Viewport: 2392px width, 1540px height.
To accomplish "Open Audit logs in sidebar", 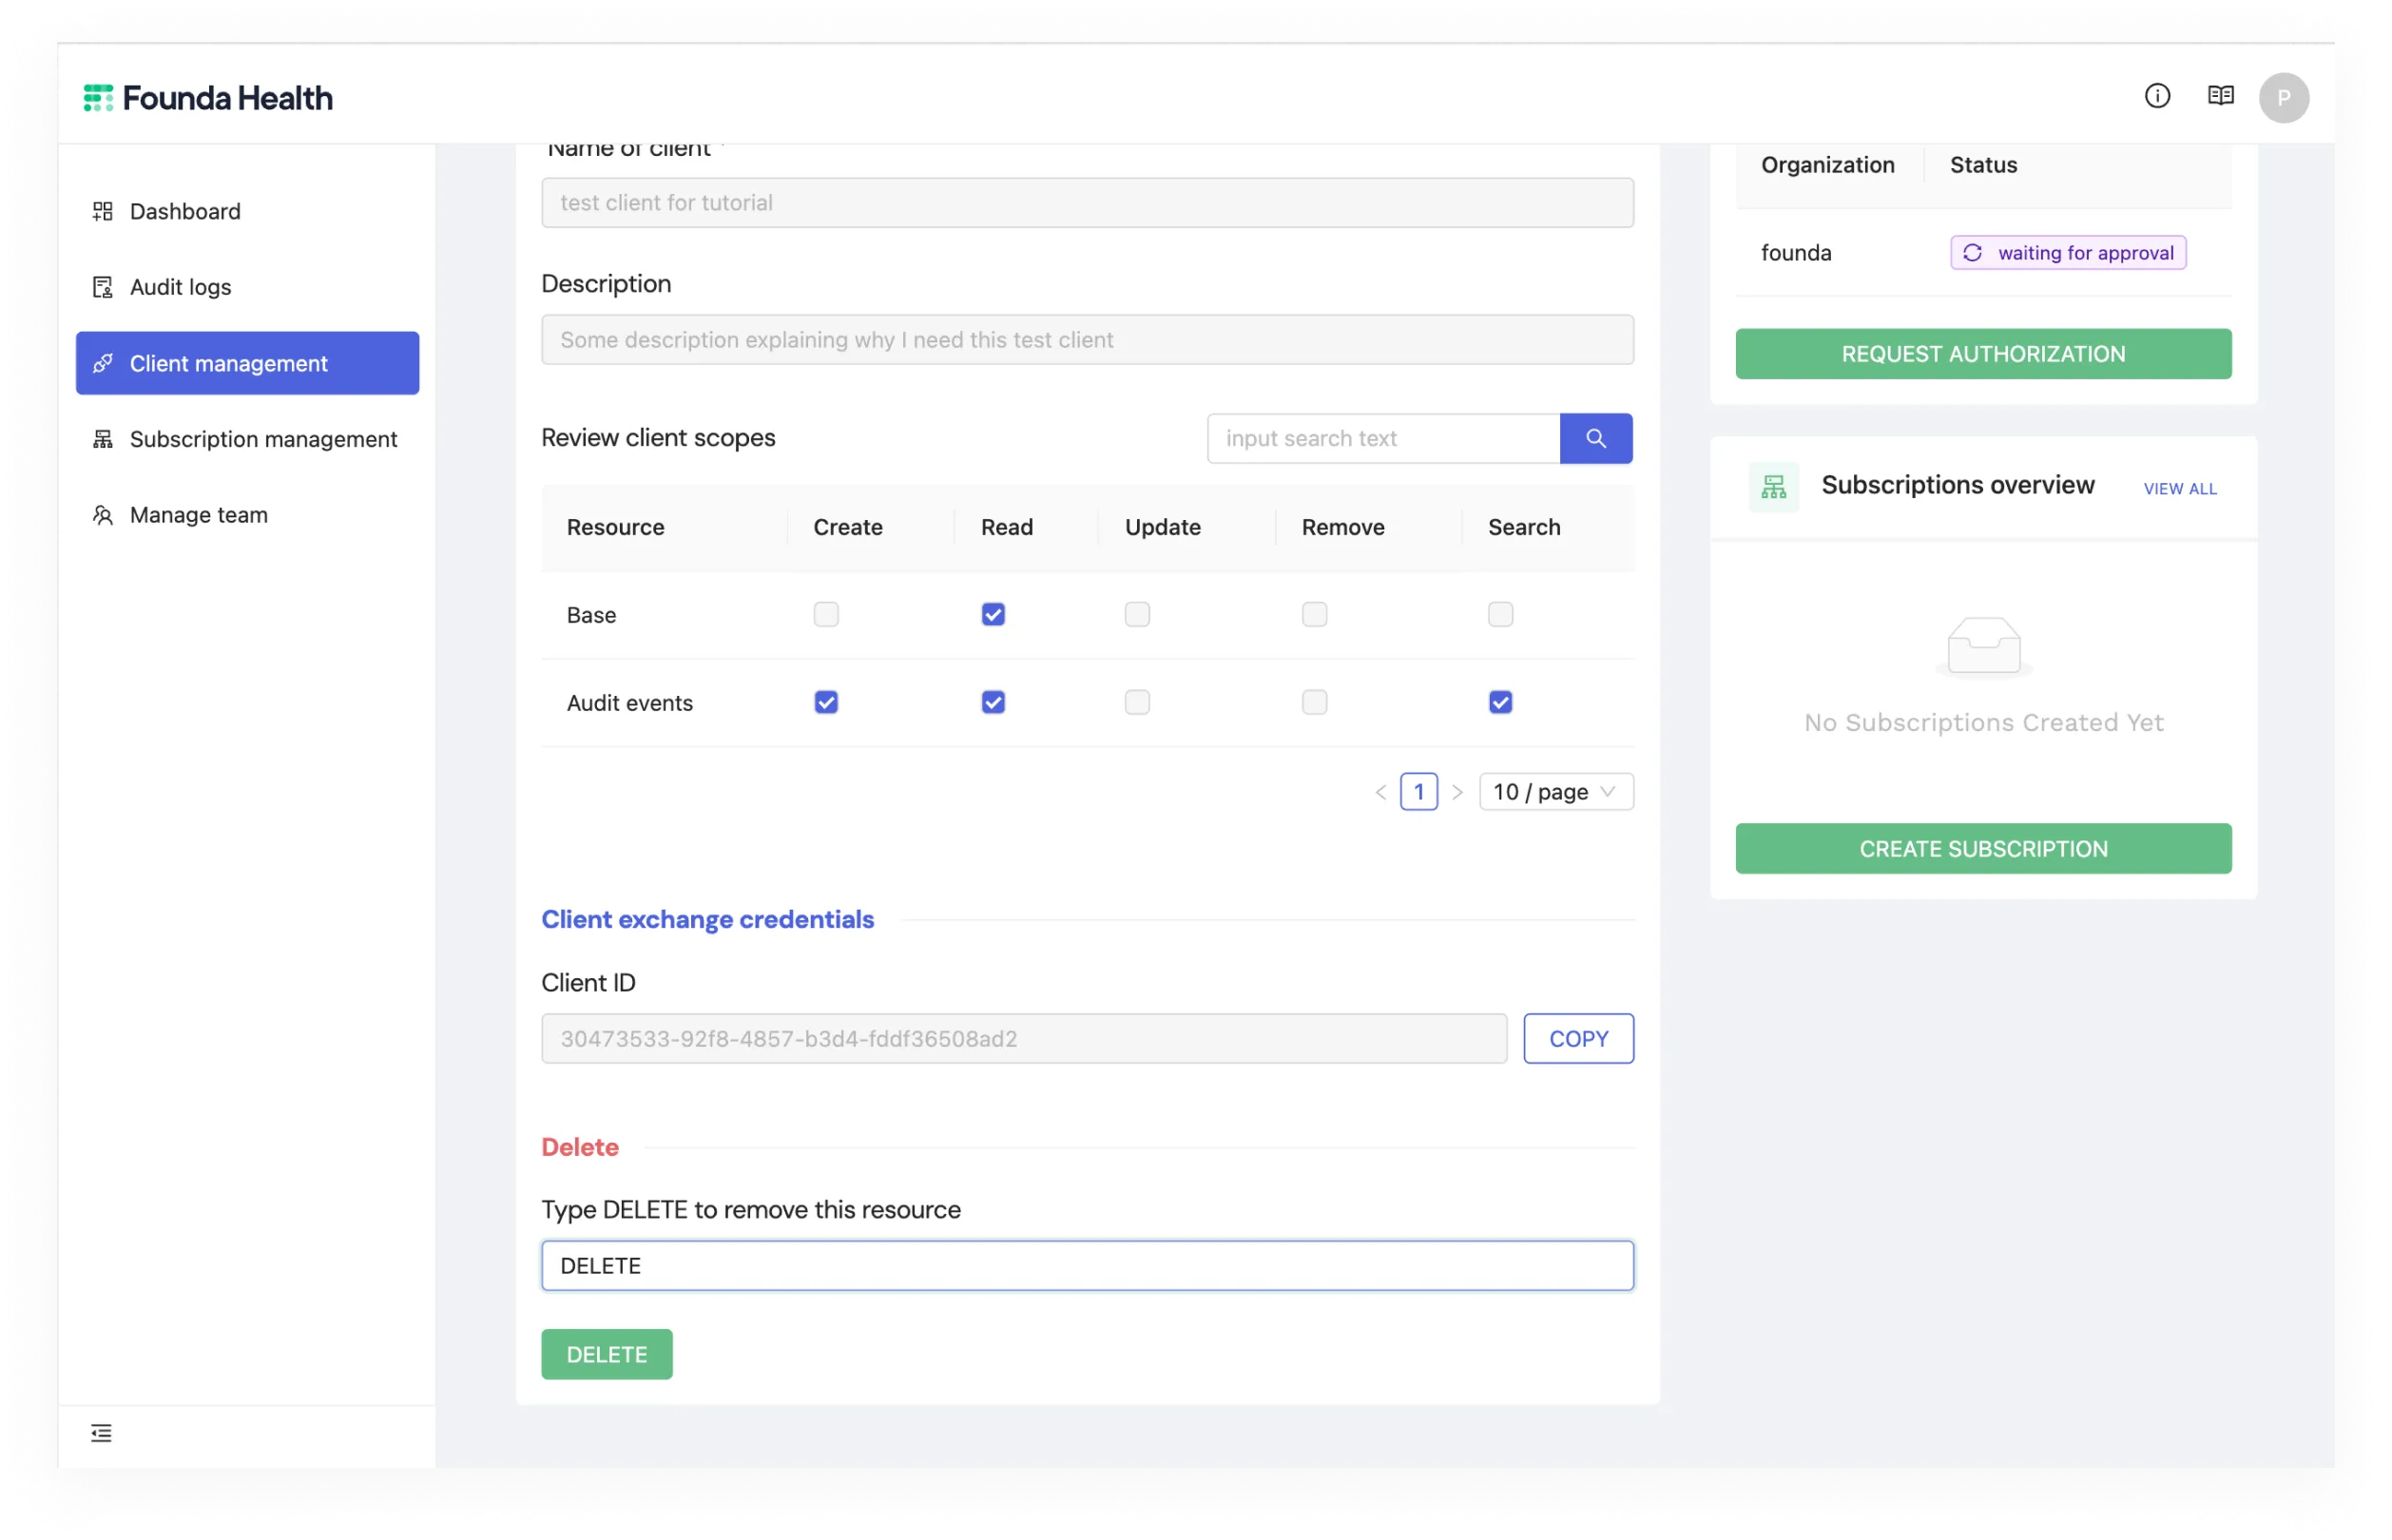I will point(247,287).
